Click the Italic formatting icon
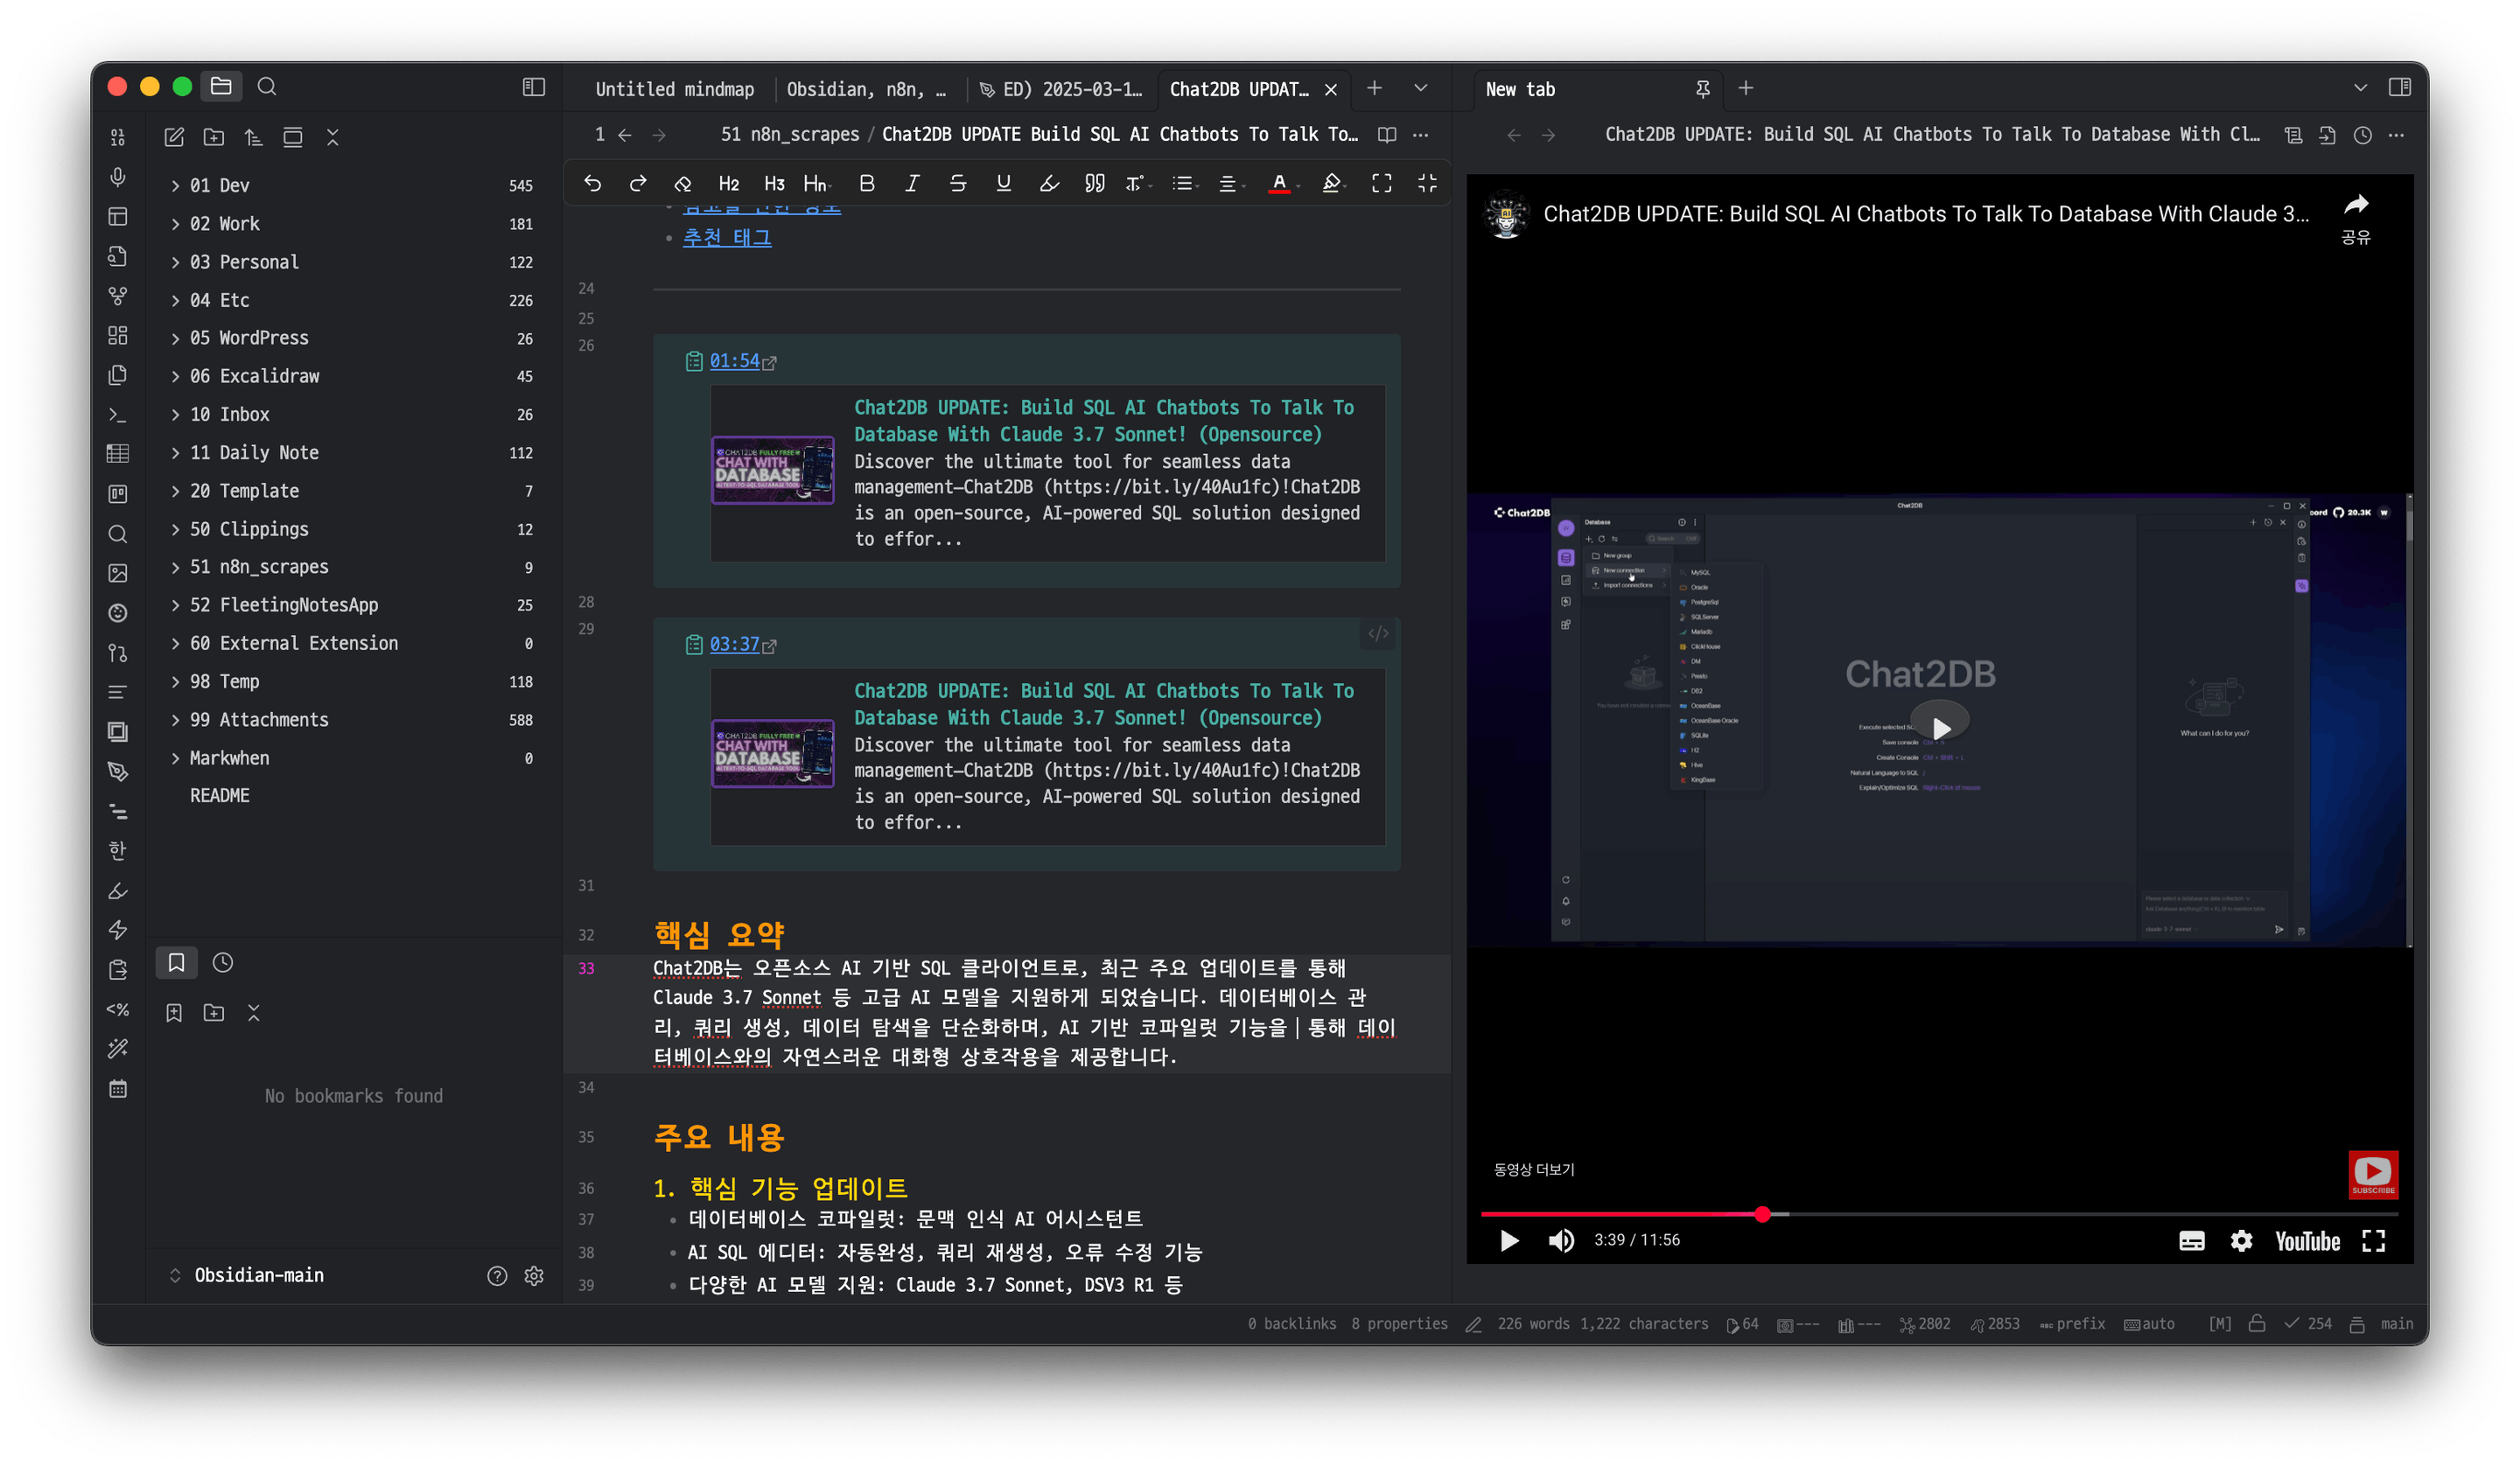 click(912, 183)
